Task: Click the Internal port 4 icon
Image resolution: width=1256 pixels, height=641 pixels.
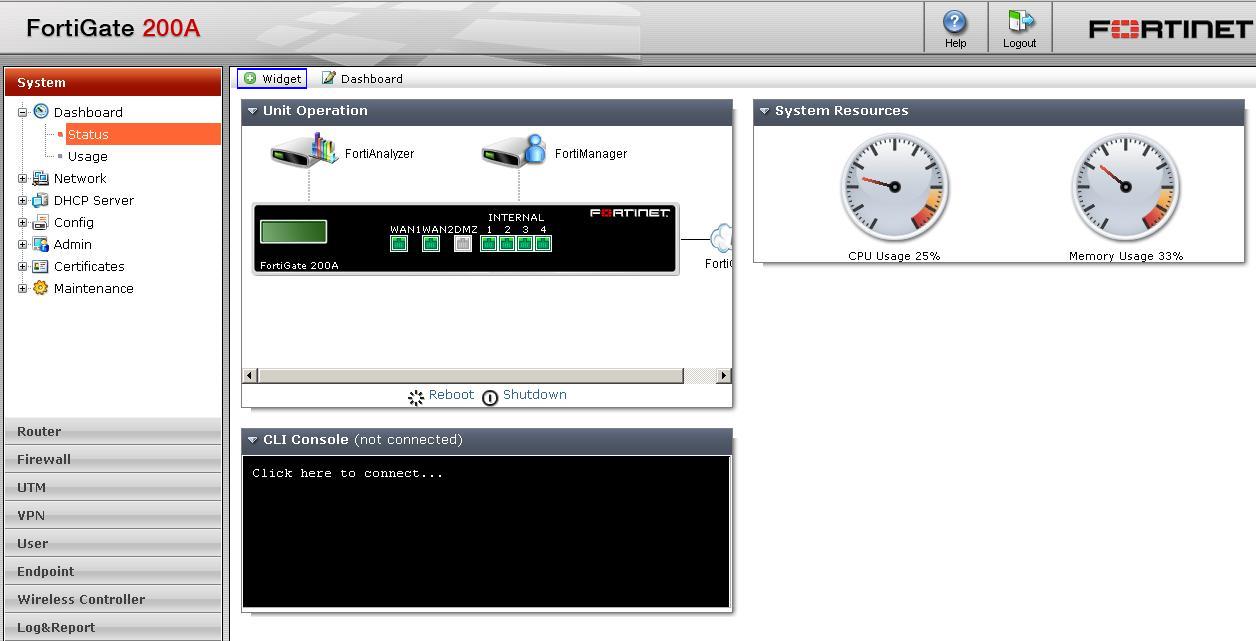Action: (x=543, y=243)
